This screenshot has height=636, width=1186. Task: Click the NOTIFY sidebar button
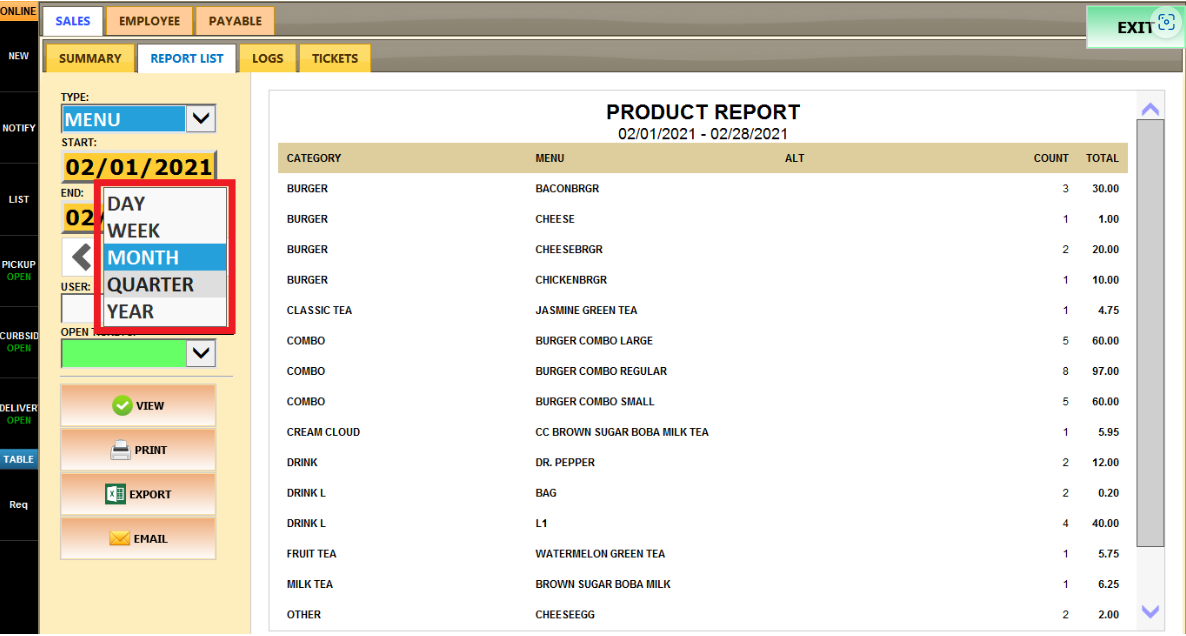(19, 128)
